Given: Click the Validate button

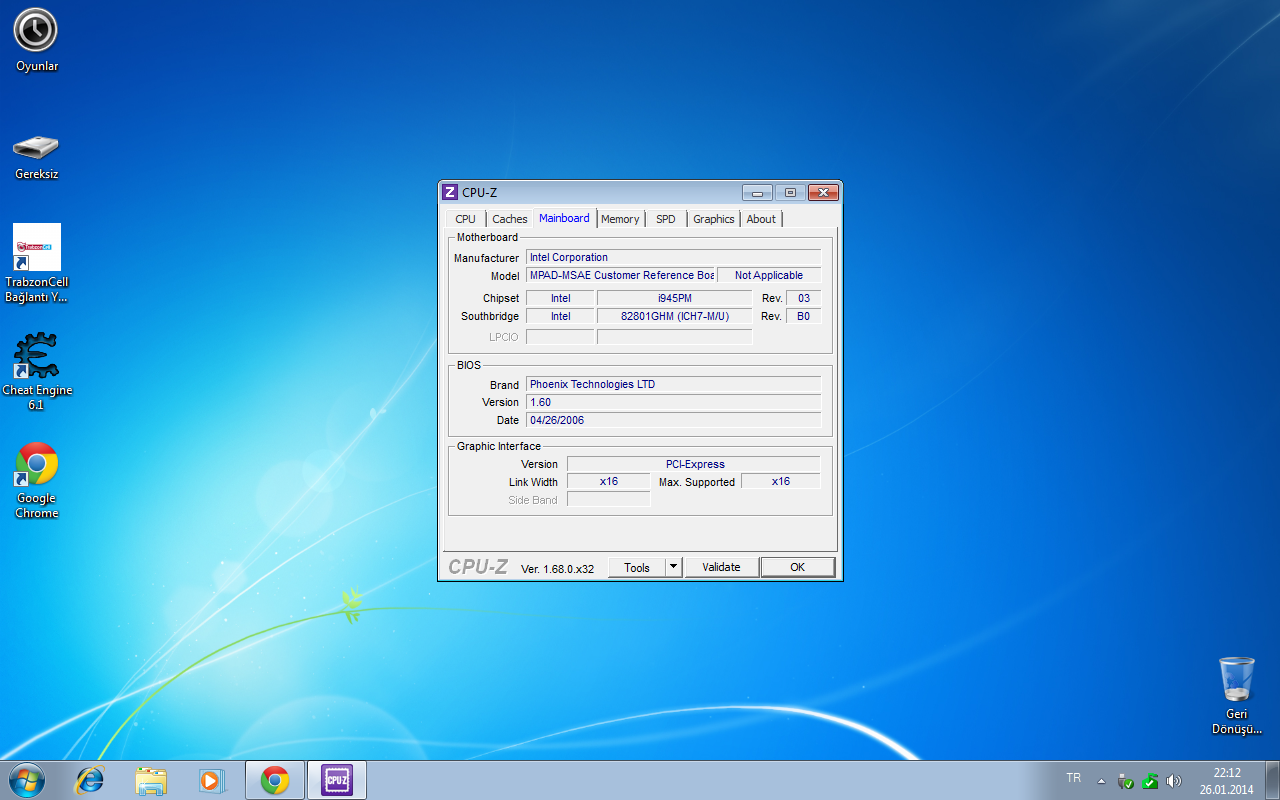Looking at the screenshot, I should [721, 567].
